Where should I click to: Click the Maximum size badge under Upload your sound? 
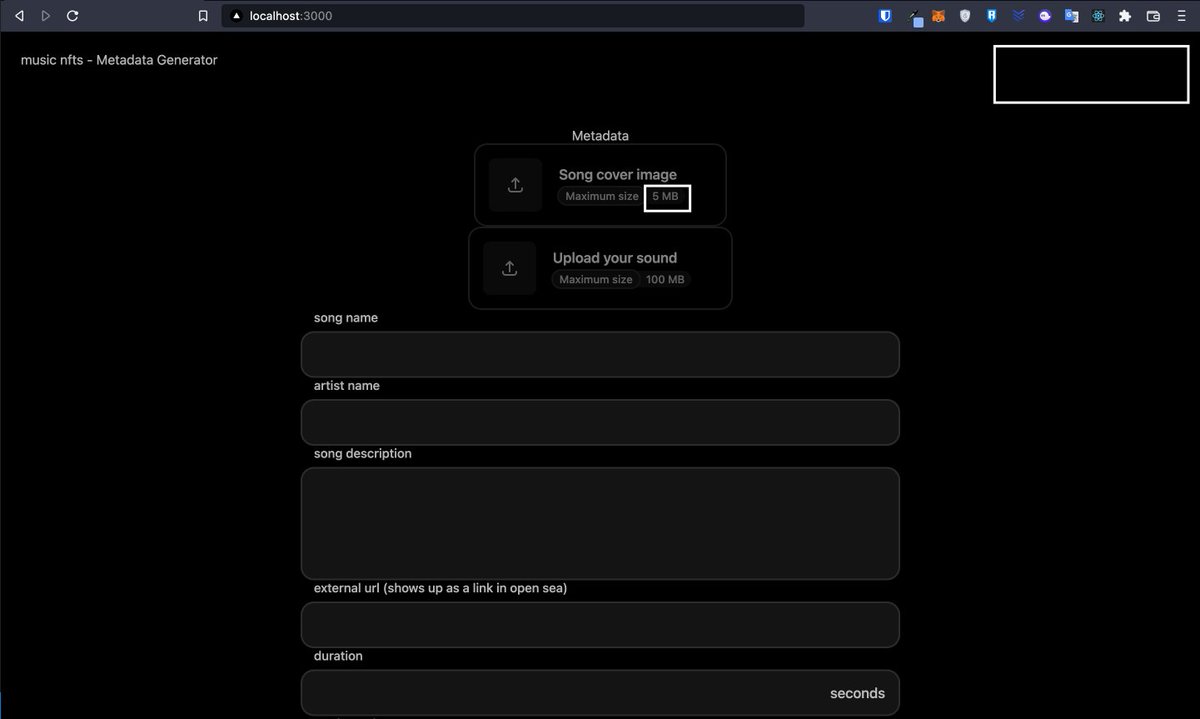(595, 280)
